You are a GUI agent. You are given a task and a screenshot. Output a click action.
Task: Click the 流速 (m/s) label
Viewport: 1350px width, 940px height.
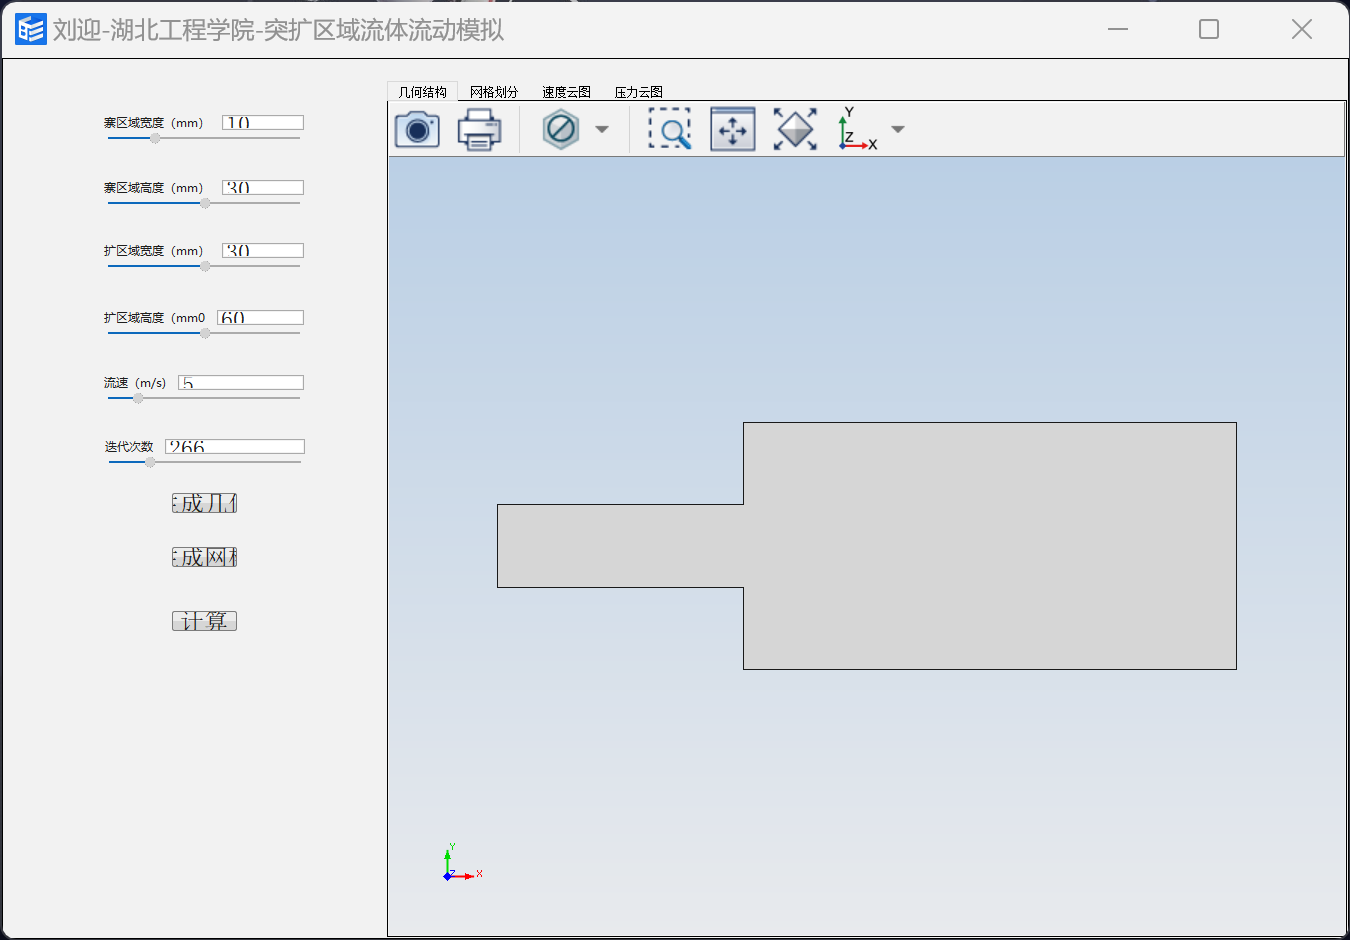pyautogui.click(x=135, y=383)
